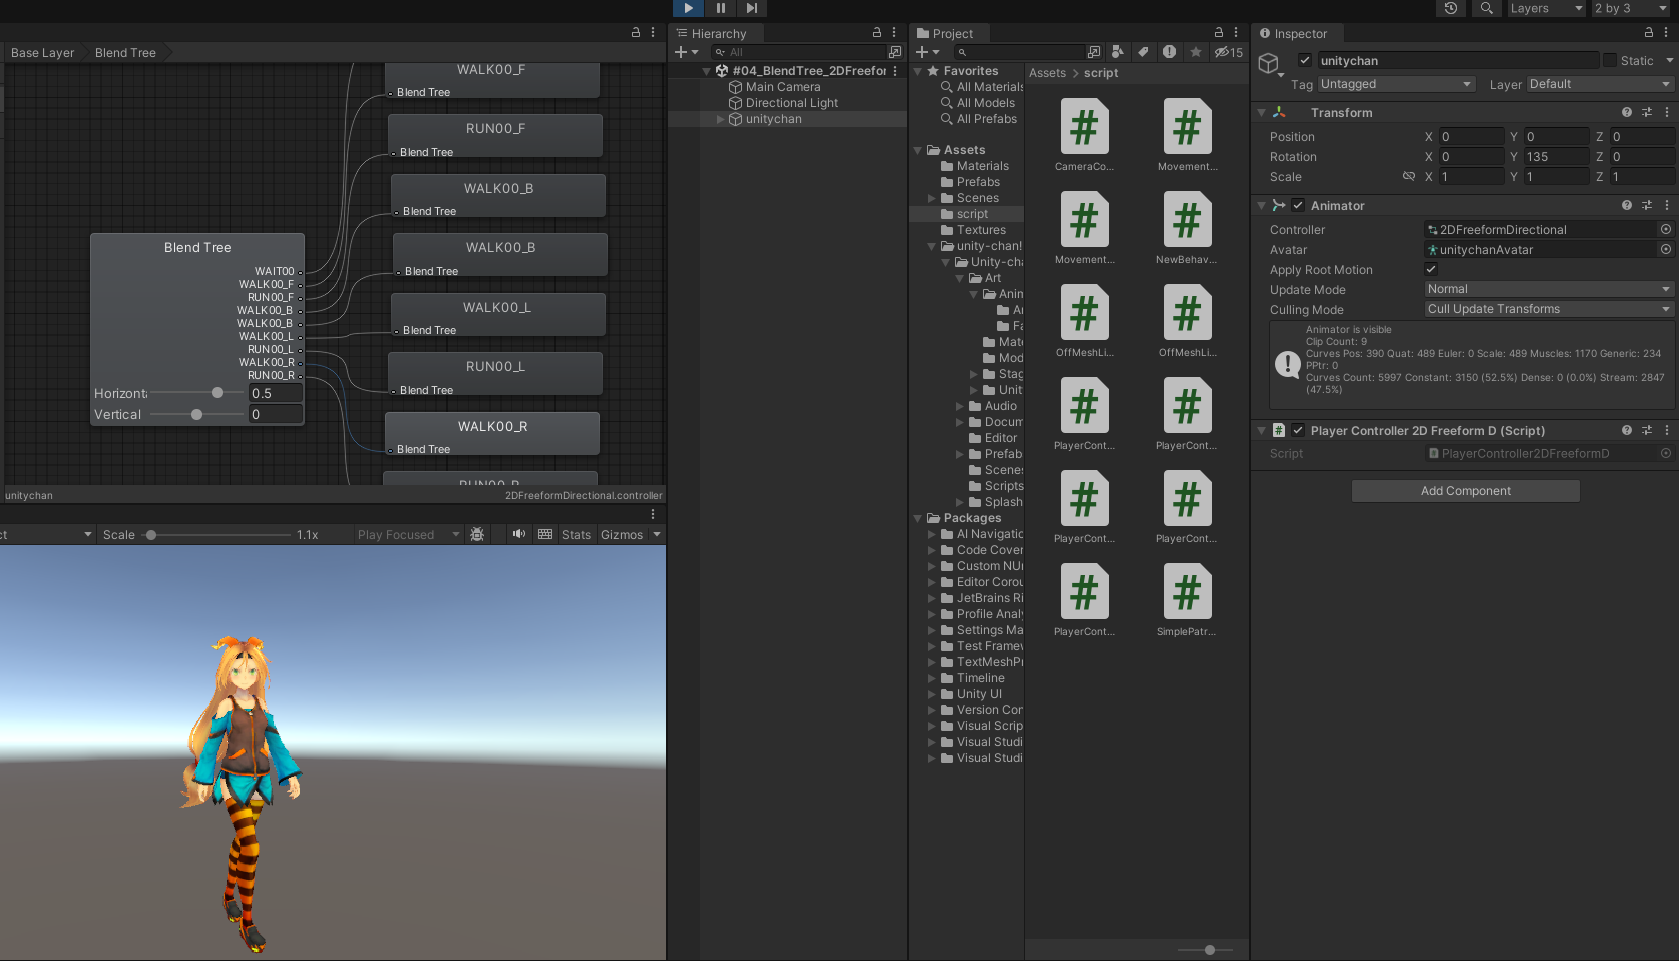Toggle the Animator component enabled checkbox

click(1298, 205)
